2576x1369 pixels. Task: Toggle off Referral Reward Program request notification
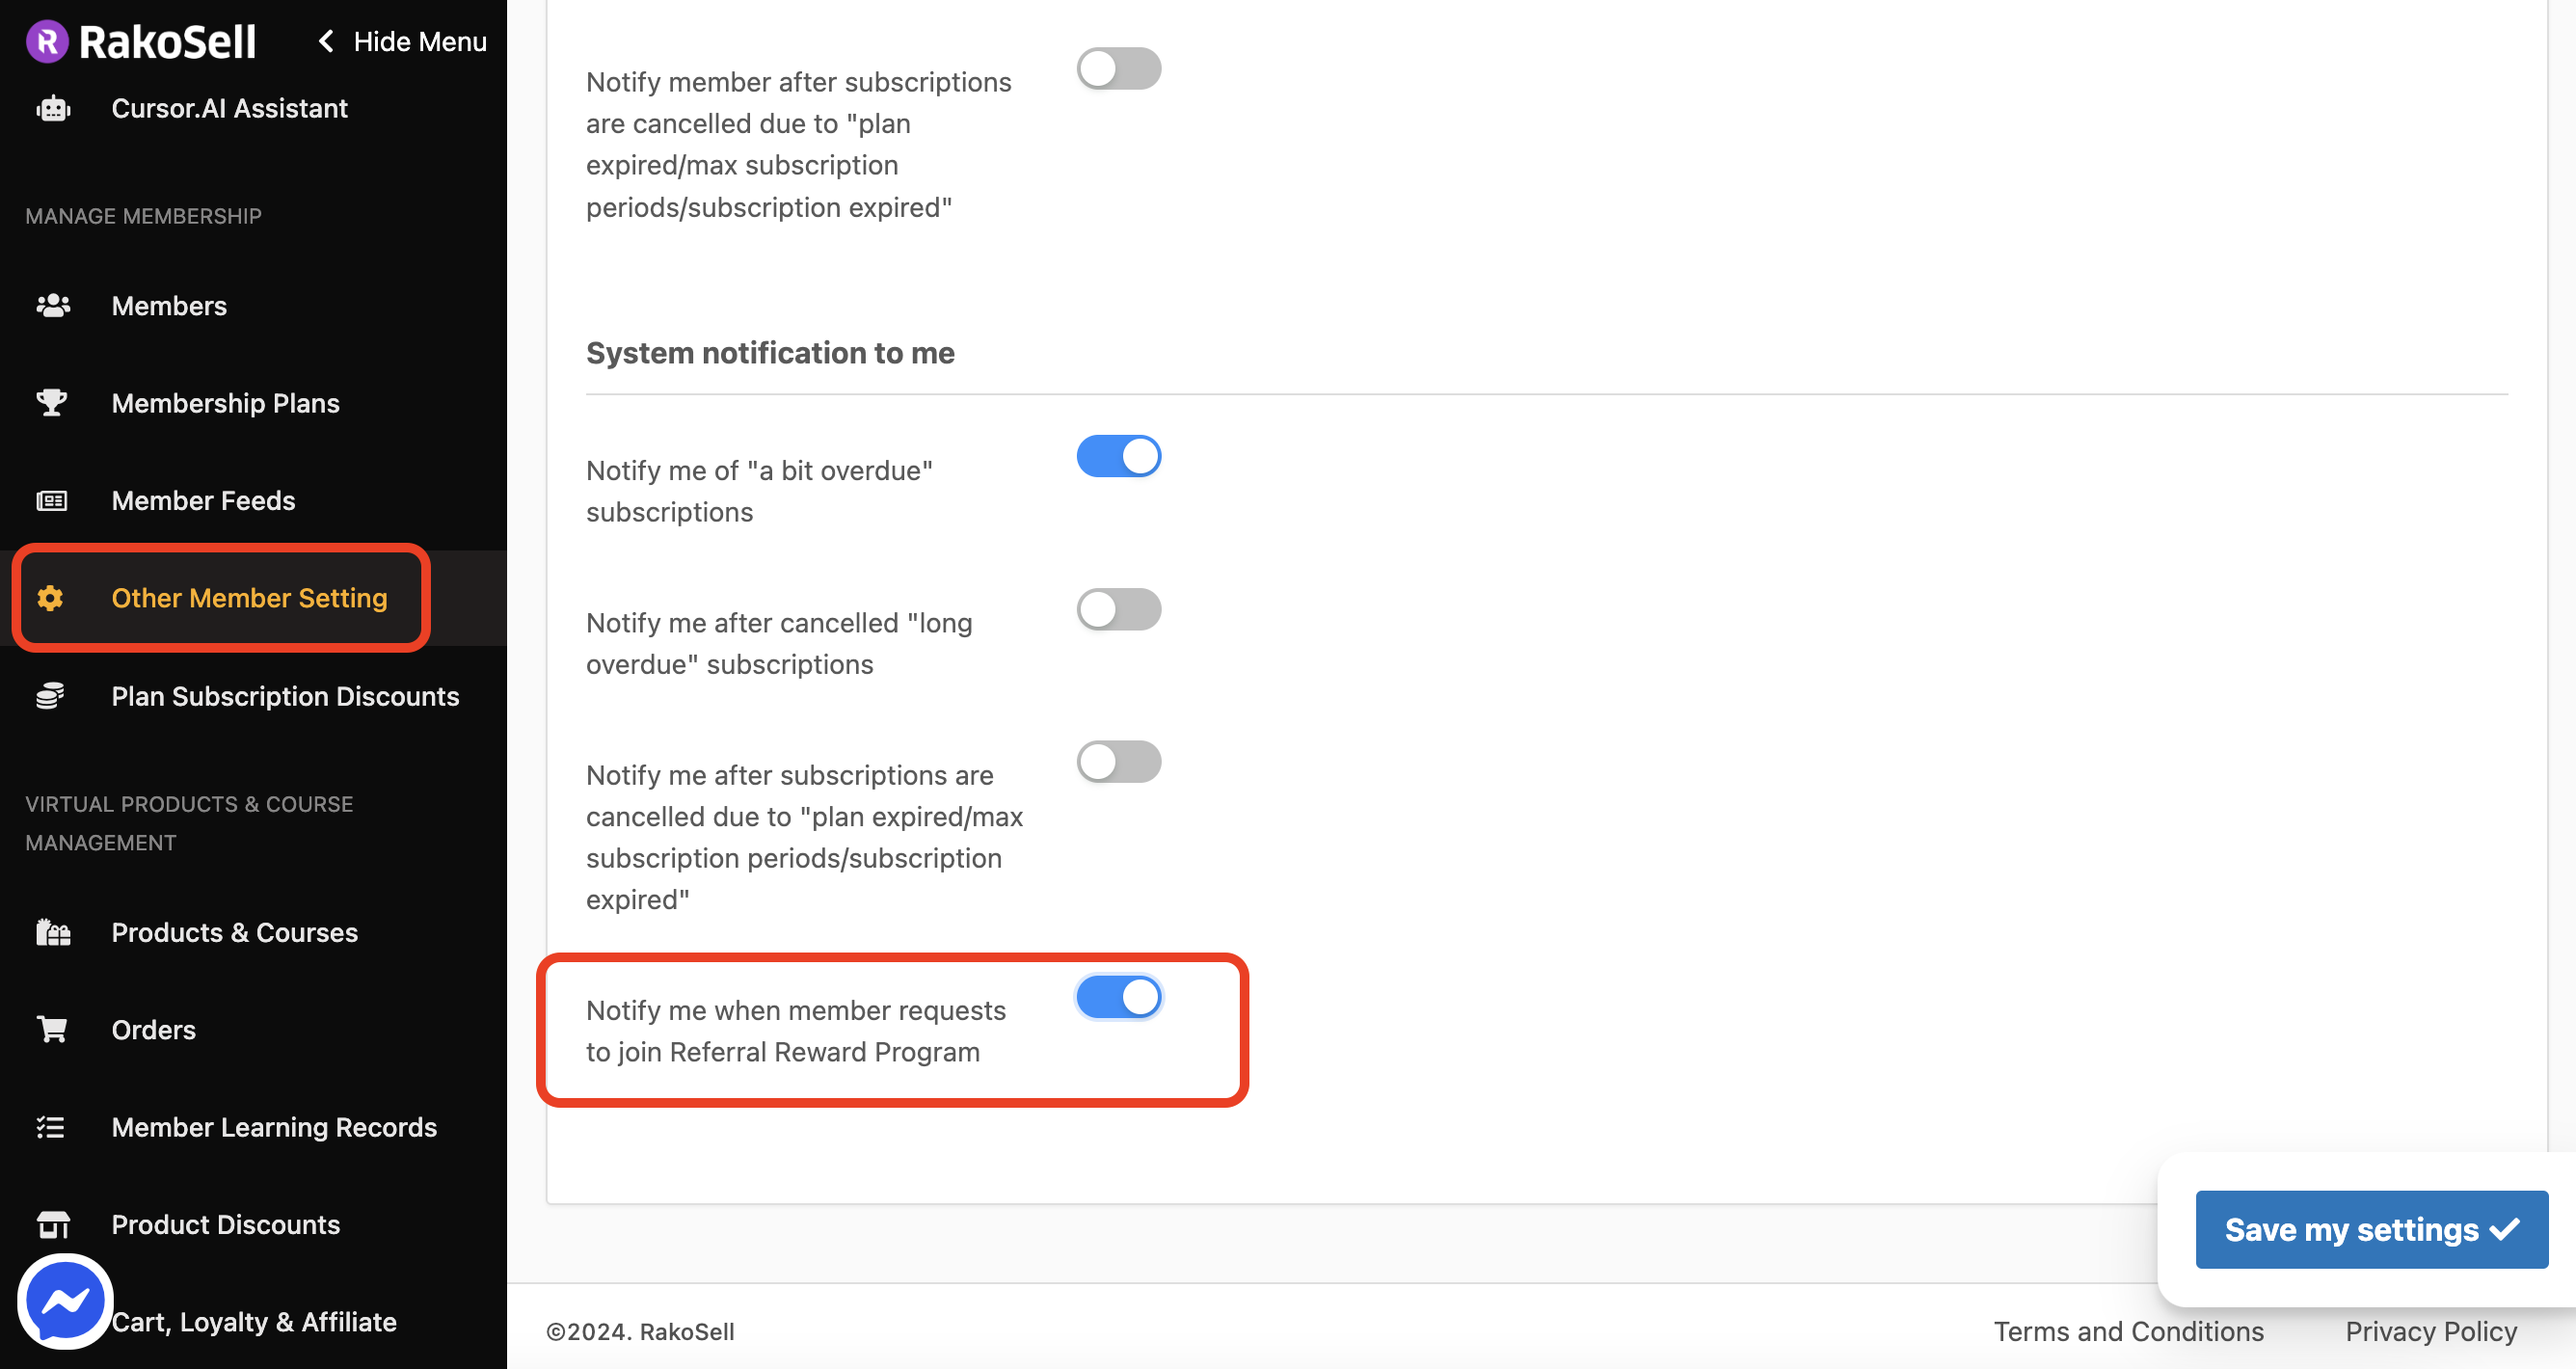tap(1118, 996)
